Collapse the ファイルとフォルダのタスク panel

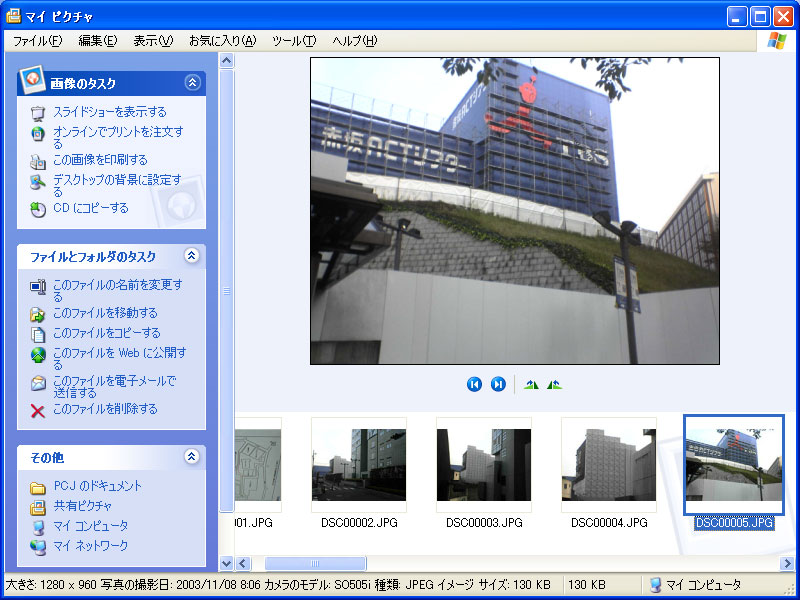tap(192, 256)
